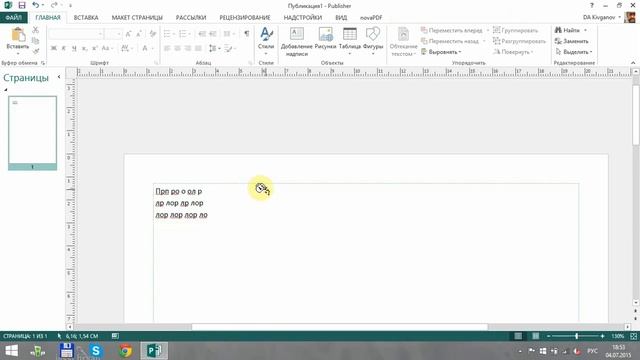The image size is (640, 360).
Task: Open the Фигуры shapes gallery
Action: [x=373, y=34]
